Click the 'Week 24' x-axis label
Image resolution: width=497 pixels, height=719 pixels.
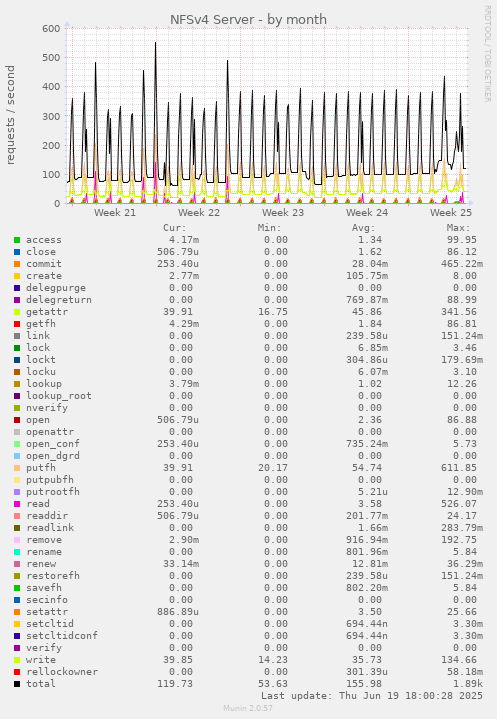tap(367, 213)
